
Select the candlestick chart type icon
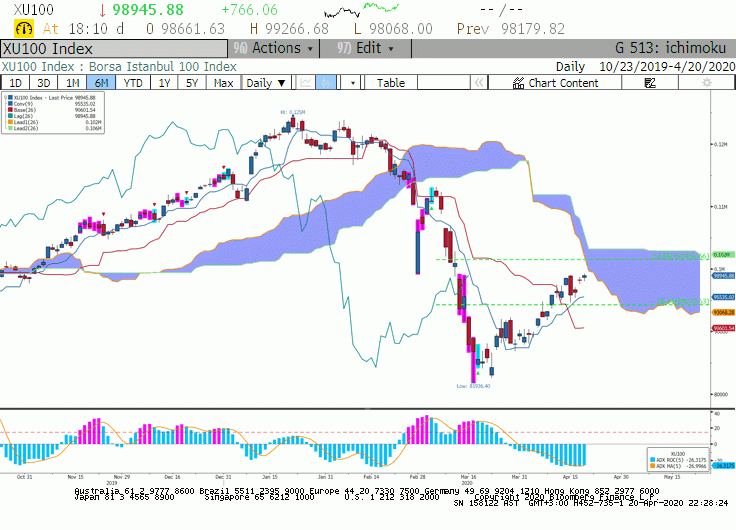326,83
